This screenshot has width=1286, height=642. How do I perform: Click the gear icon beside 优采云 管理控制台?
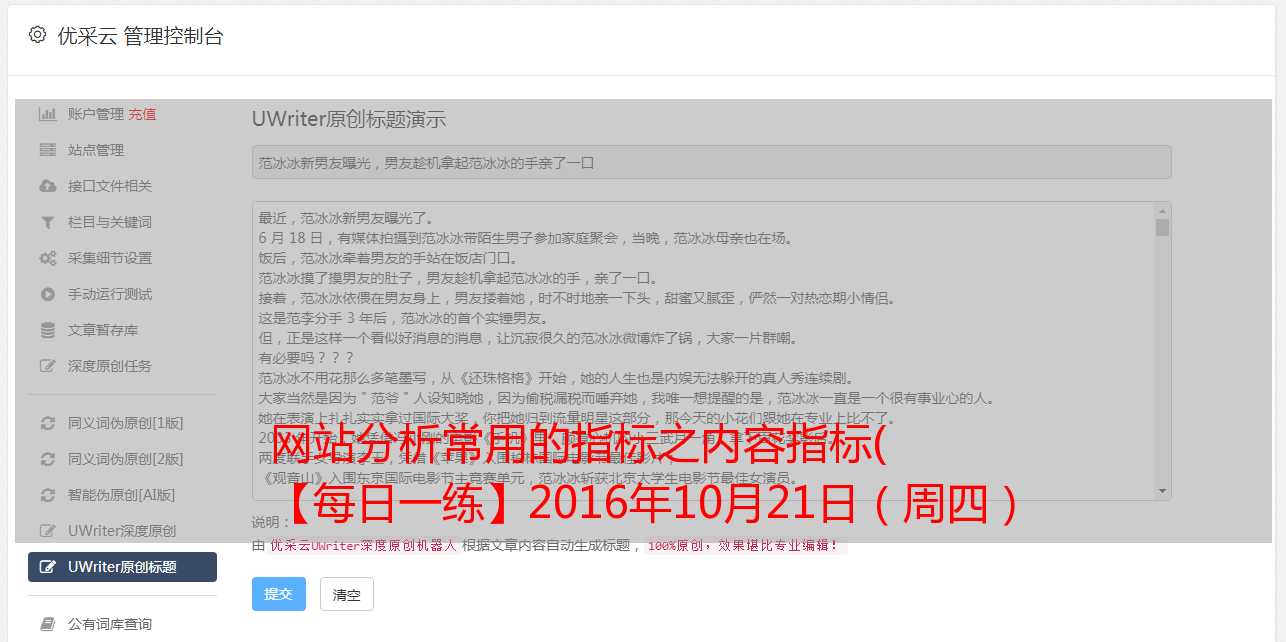coord(37,35)
